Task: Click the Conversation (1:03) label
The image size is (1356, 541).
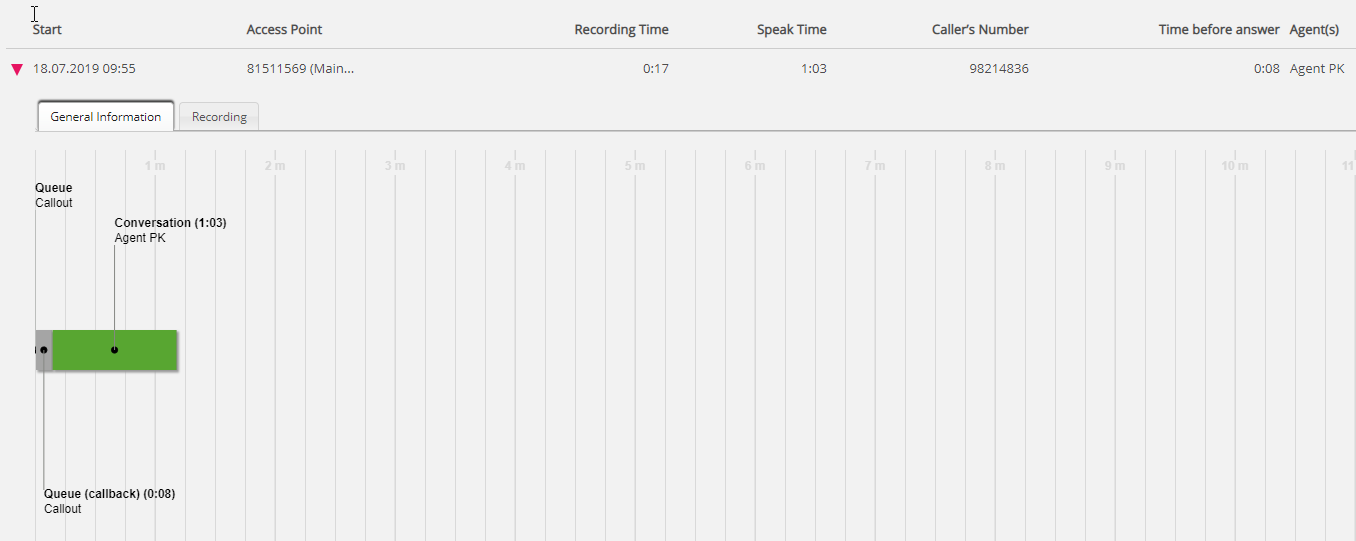Action: coord(170,223)
